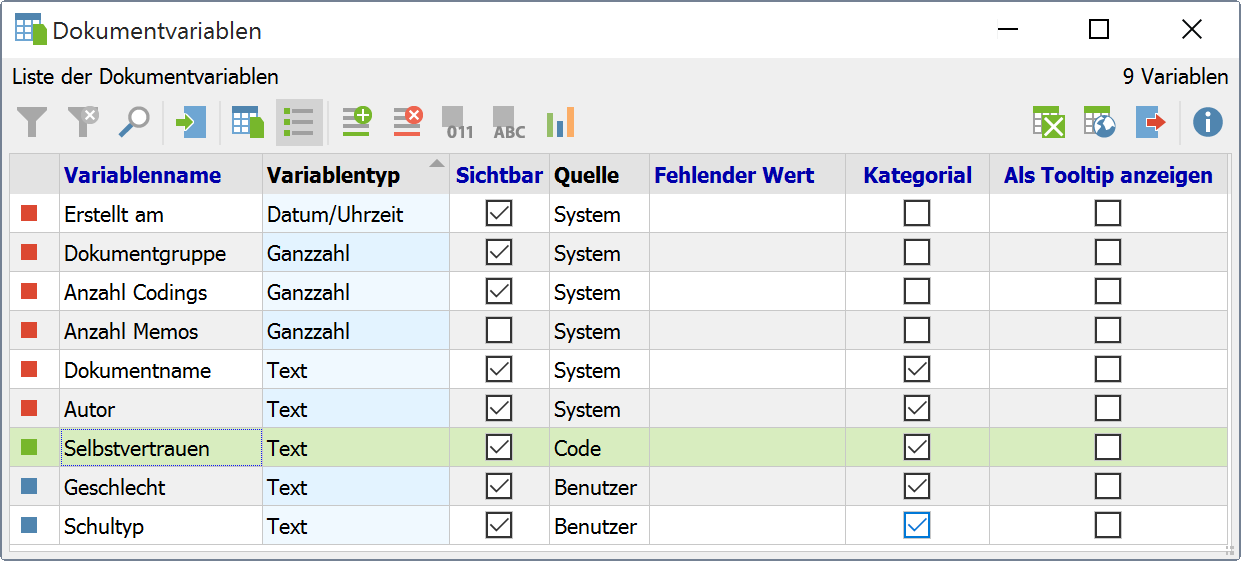Click the ABC text conversion icon
1241x561 pixels.
pyautogui.click(x=509, y=122)
